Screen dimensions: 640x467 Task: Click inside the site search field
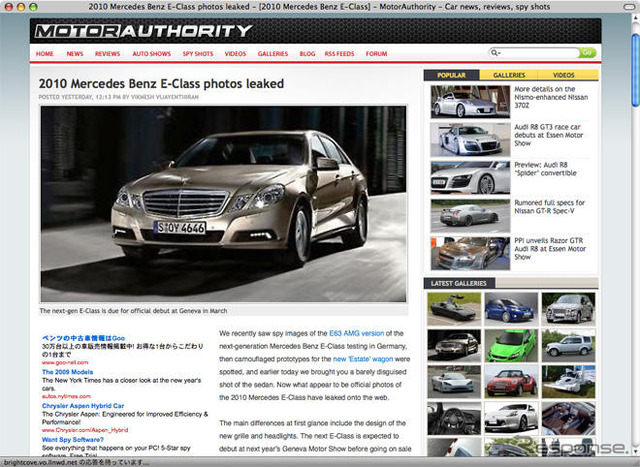(x=539, y=53)
